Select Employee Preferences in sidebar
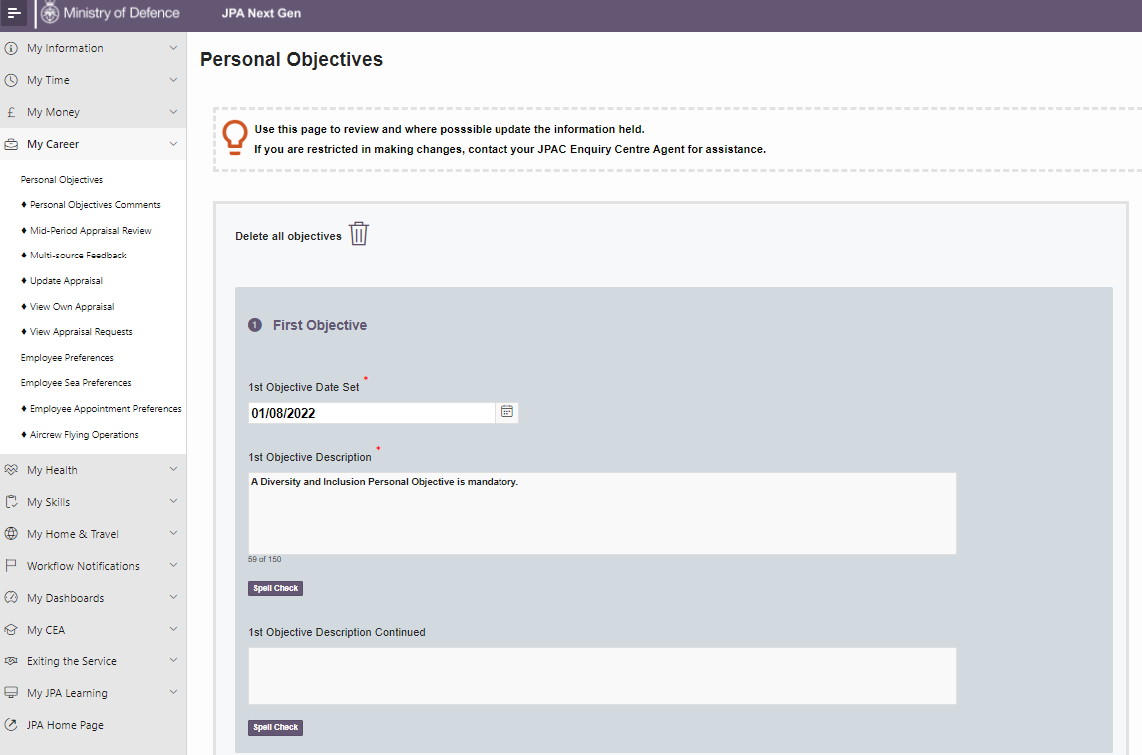 click(x=67, y=357)
